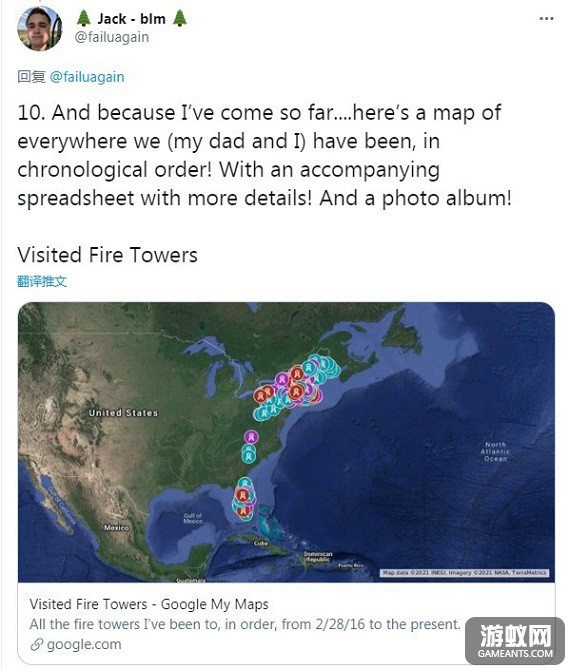
Task: Click the red fire tower marker in Florida
Action: coord(243,496)
